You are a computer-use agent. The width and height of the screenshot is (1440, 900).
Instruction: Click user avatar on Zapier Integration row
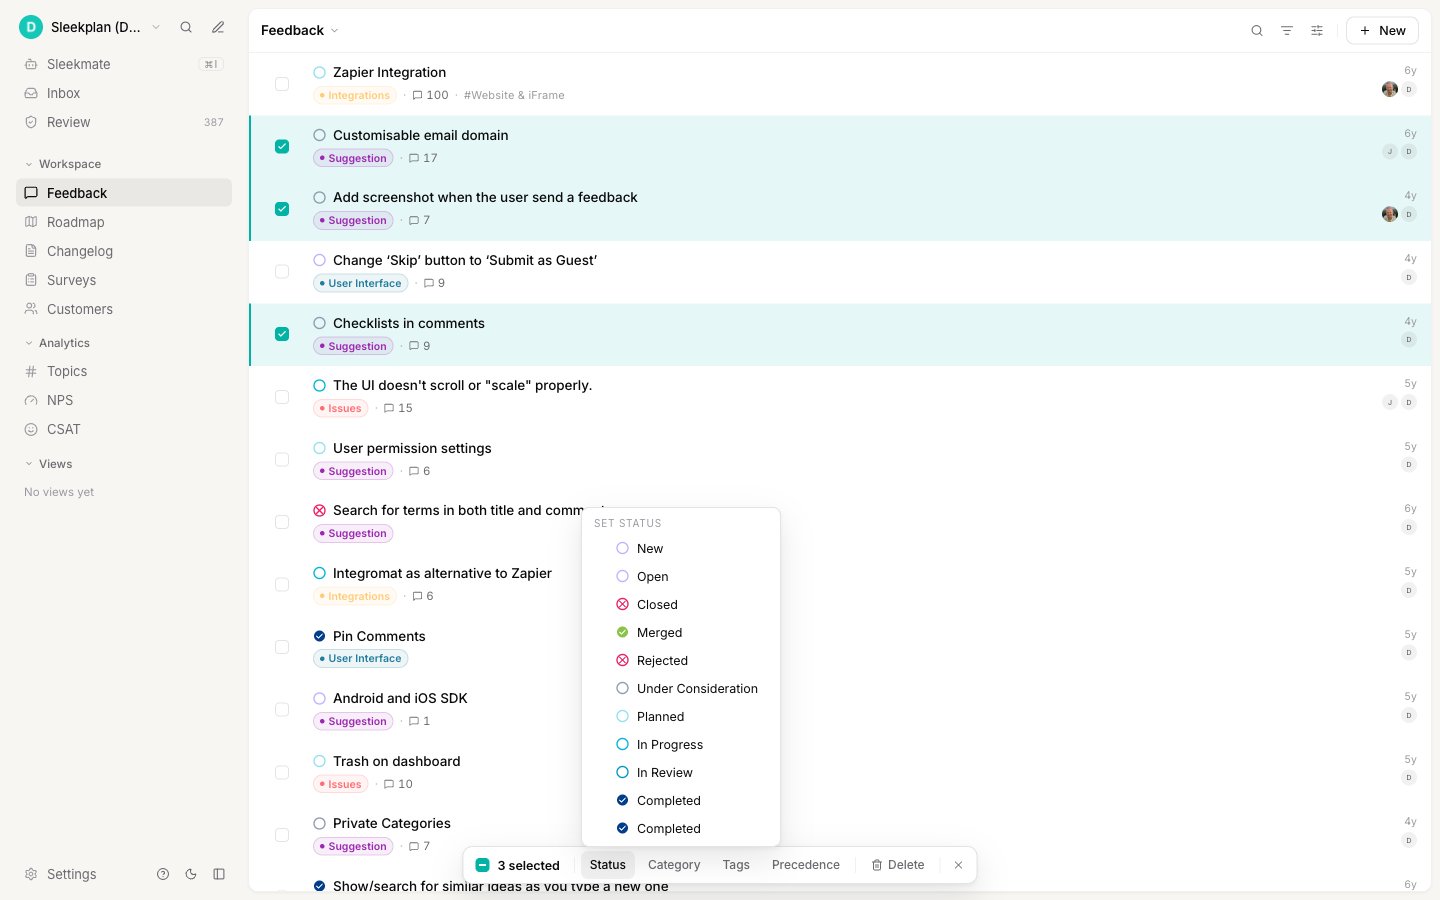click(1390, 89)
